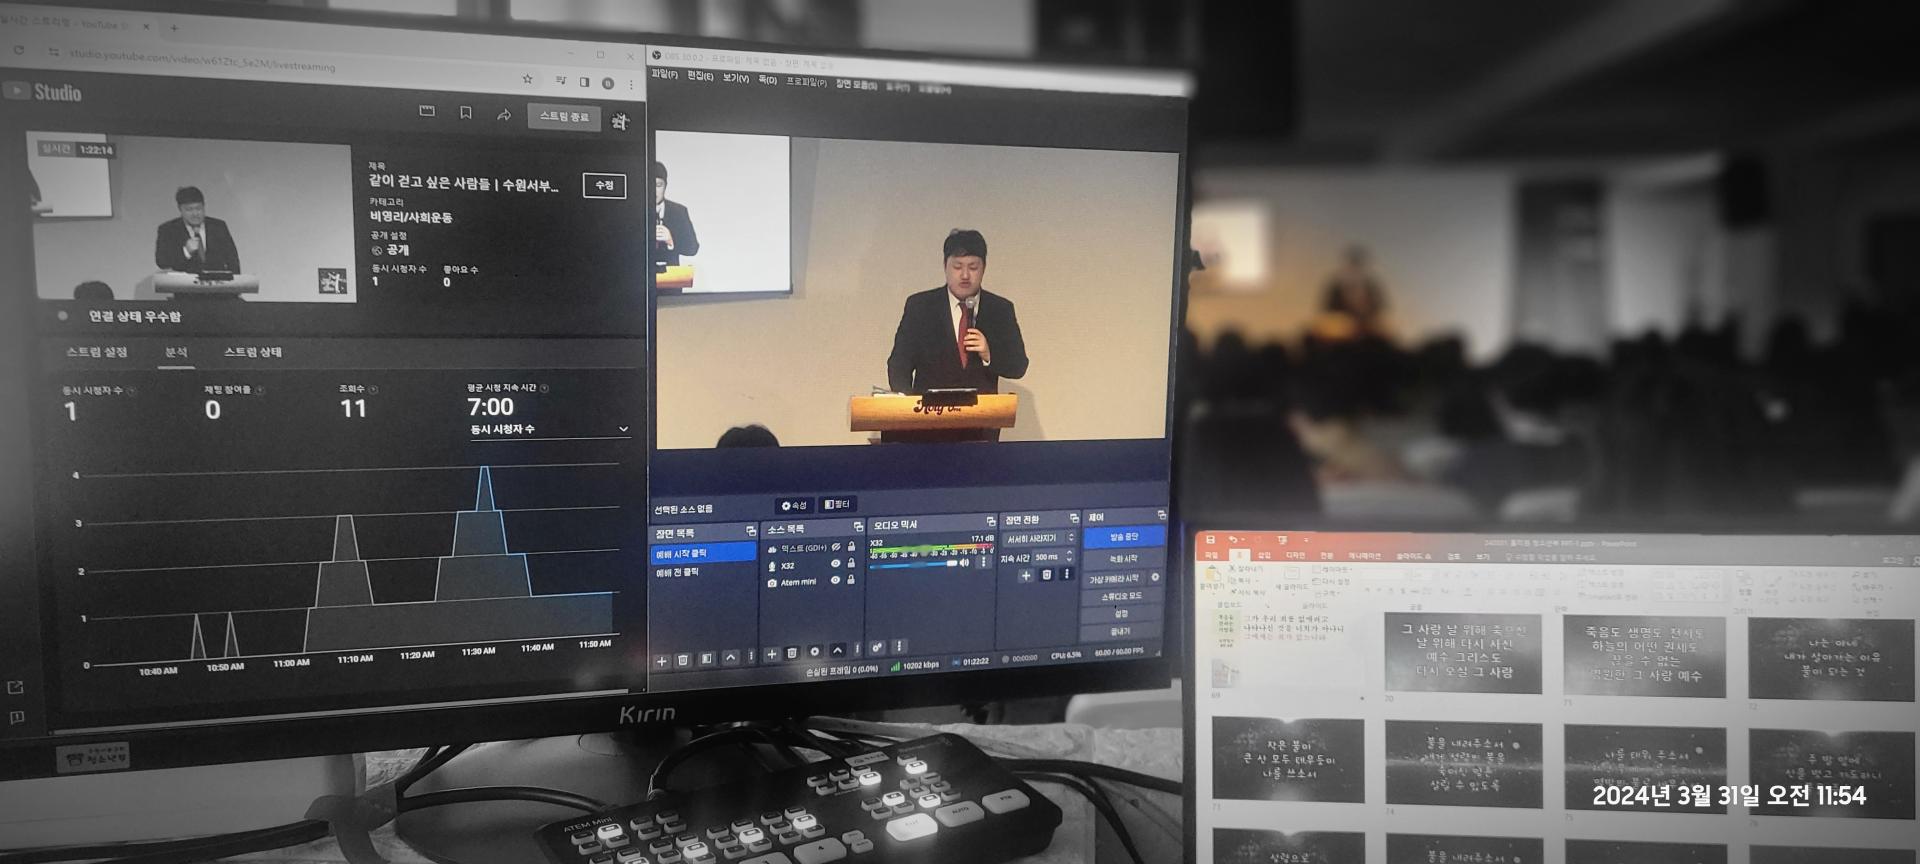Switch to the 스트림 상태 tab

point(253,352)
